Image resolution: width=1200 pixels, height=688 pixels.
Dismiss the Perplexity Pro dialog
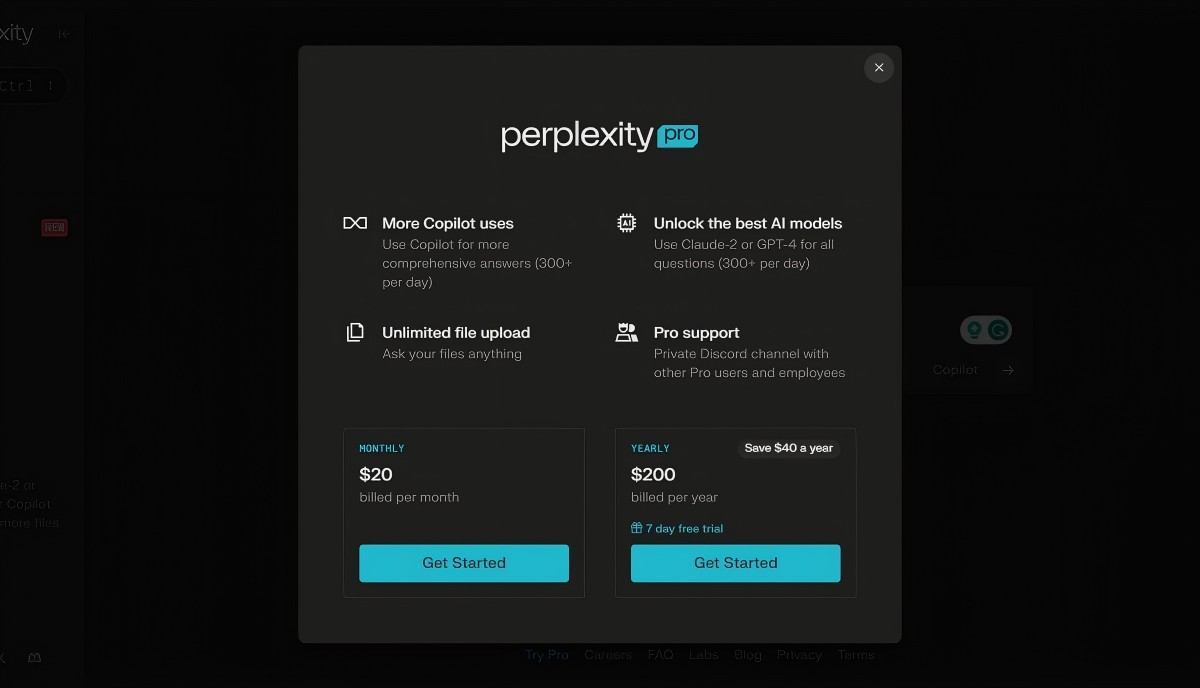[878, 67]
